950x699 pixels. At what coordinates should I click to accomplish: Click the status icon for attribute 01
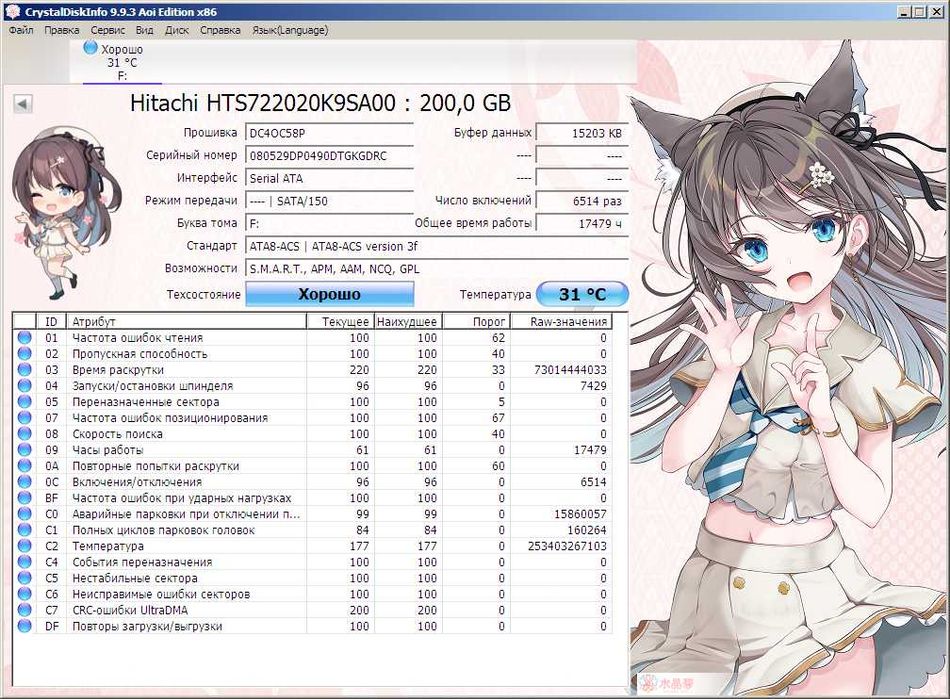click(x=24, y=337)
